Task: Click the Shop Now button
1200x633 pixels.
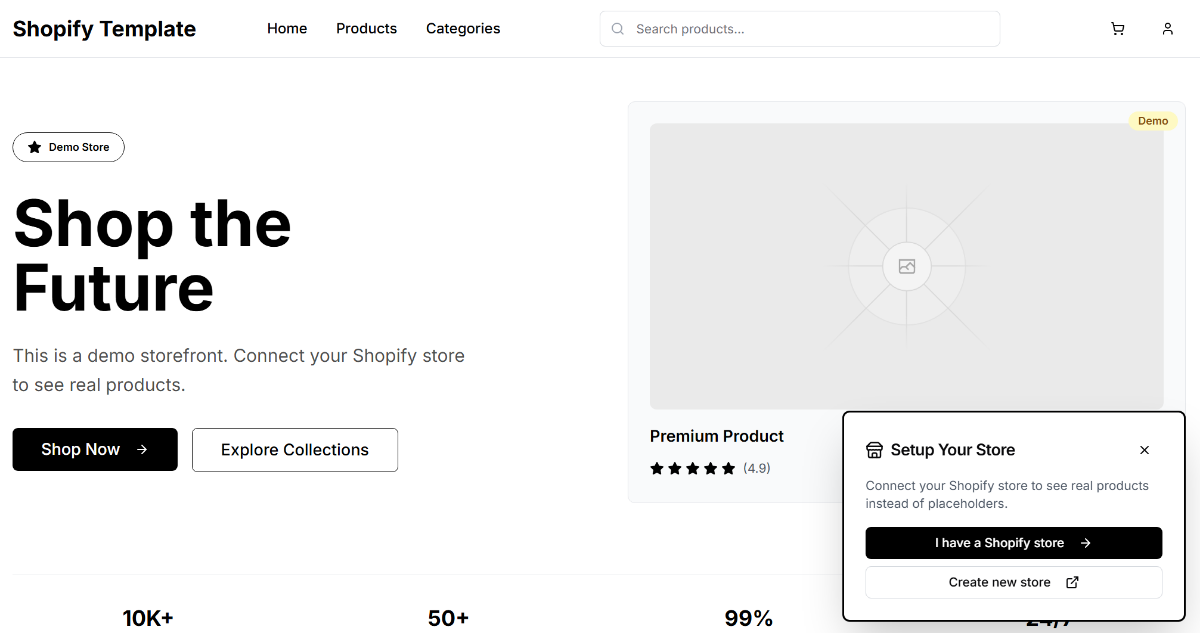Action: click(x=94, y=449)
